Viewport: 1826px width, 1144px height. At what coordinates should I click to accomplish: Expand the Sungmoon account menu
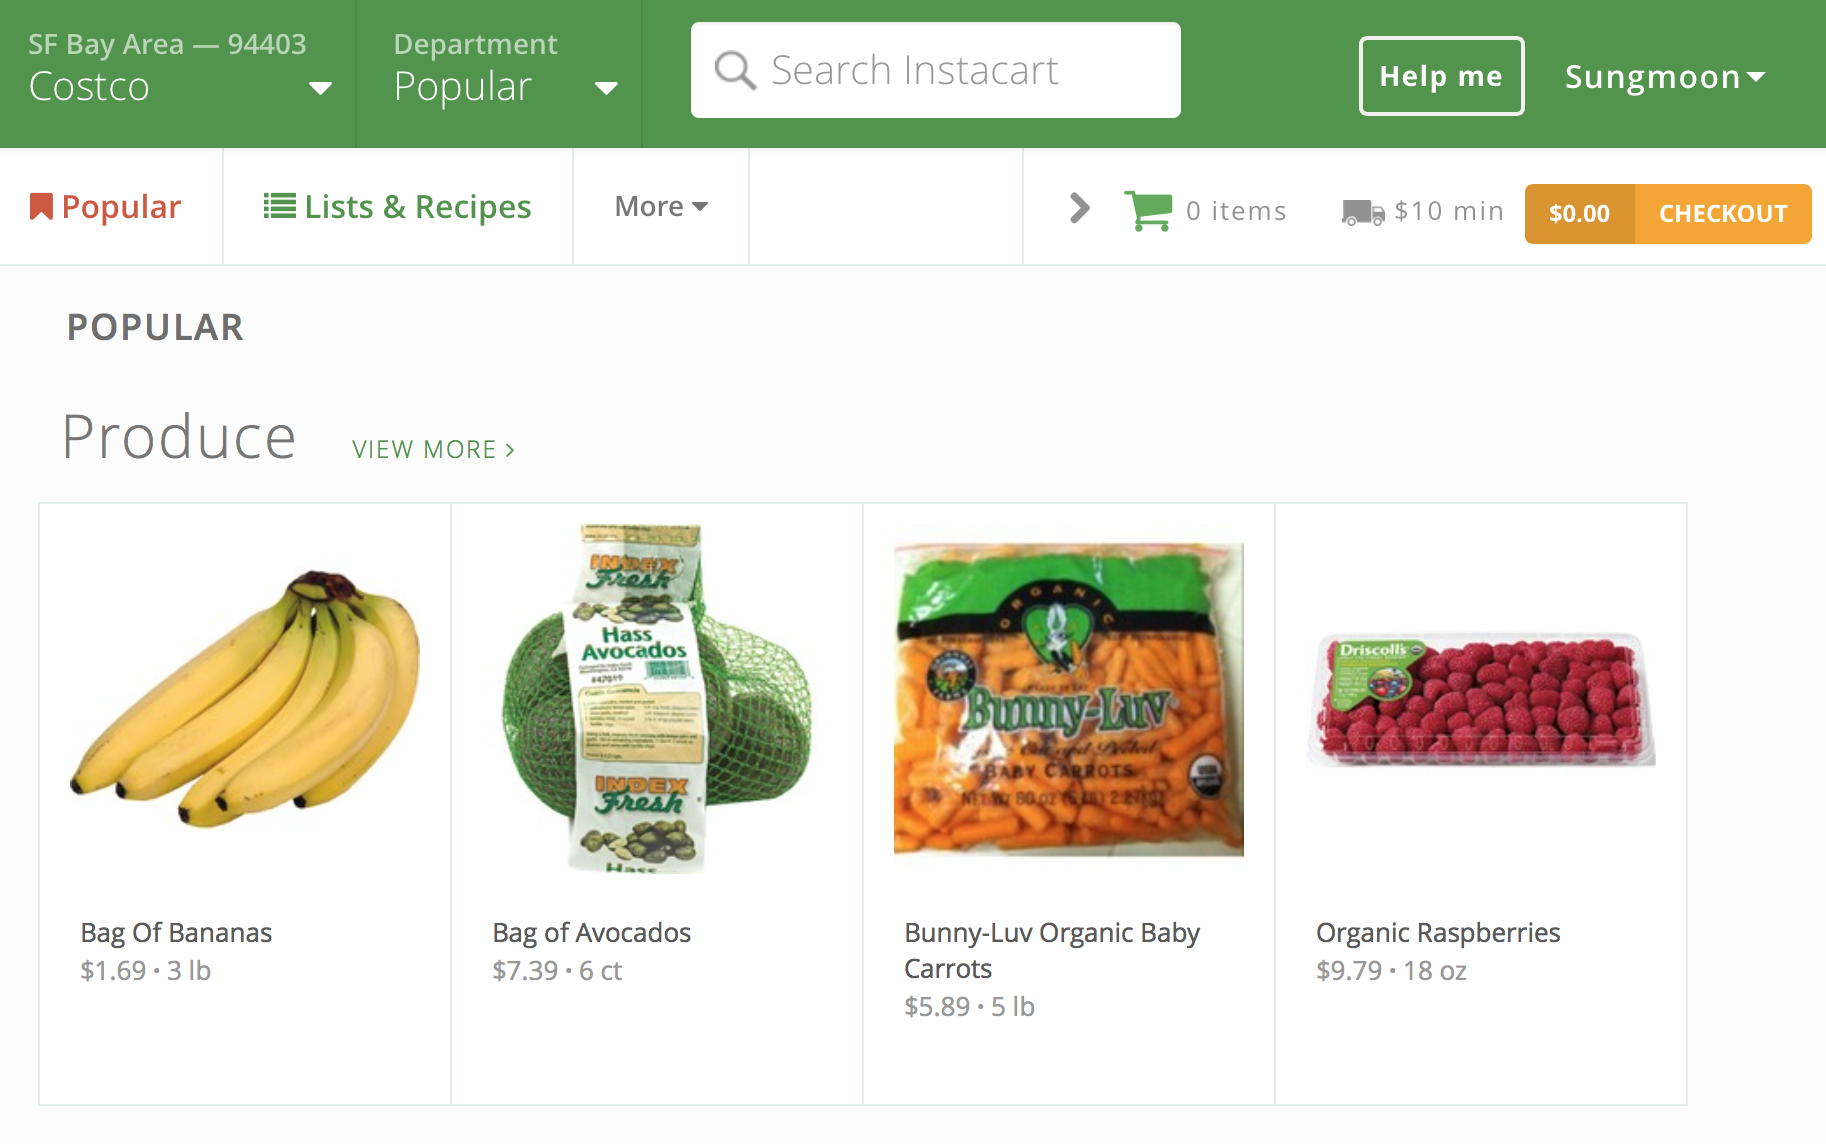click(1664, 77)
